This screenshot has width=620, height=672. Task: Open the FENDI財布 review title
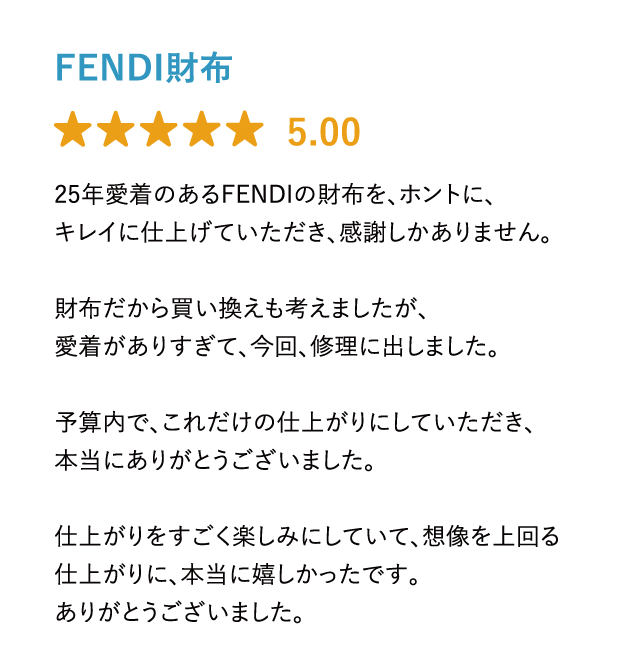144,67
